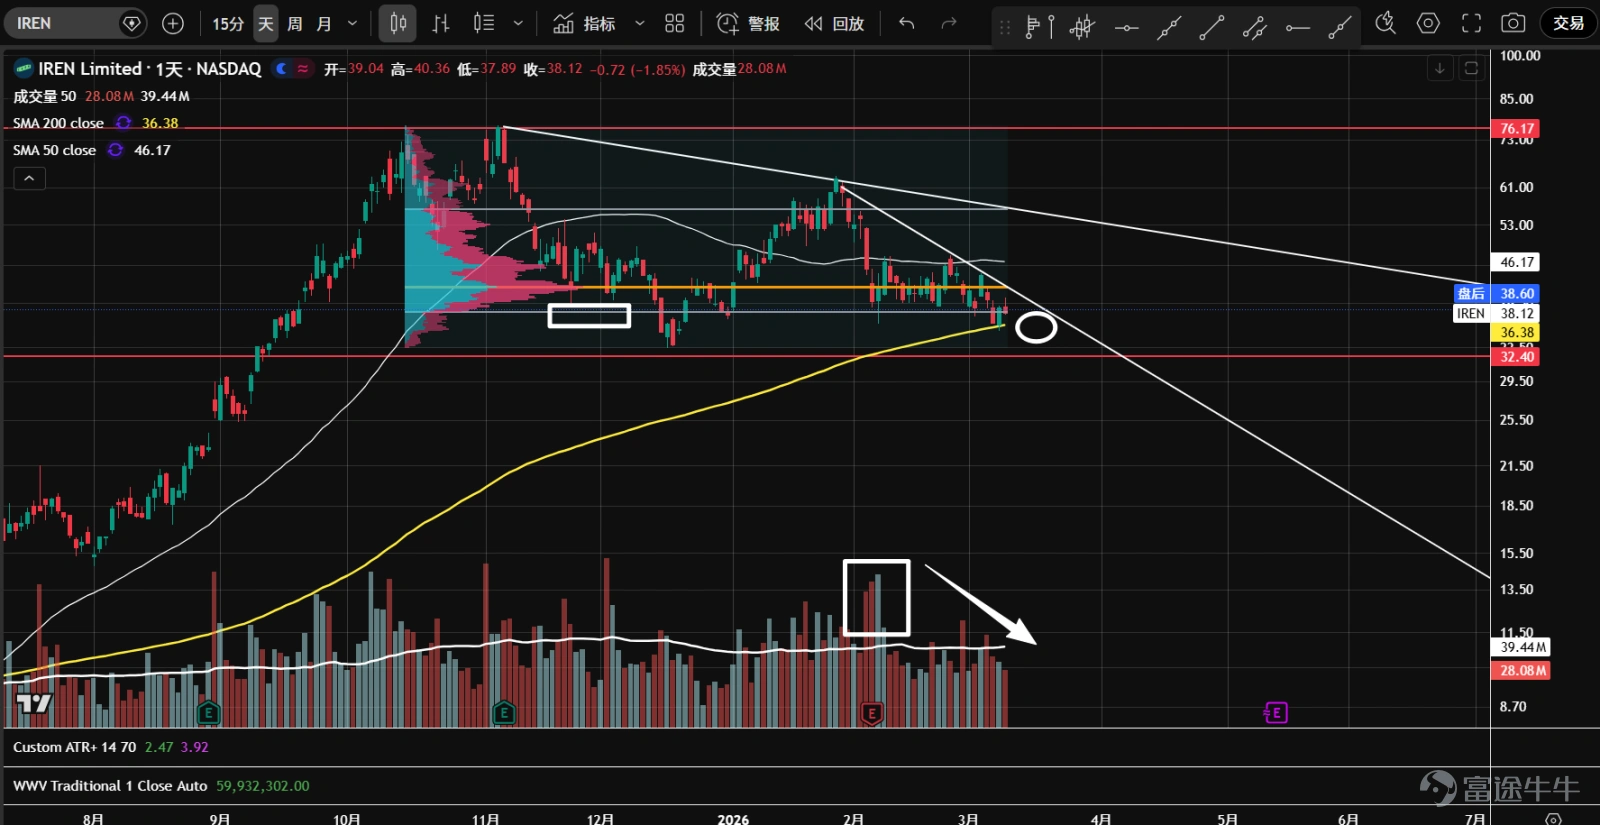
Task: Collapse the indicator legend chevron
Action: [x=29, y=178]
